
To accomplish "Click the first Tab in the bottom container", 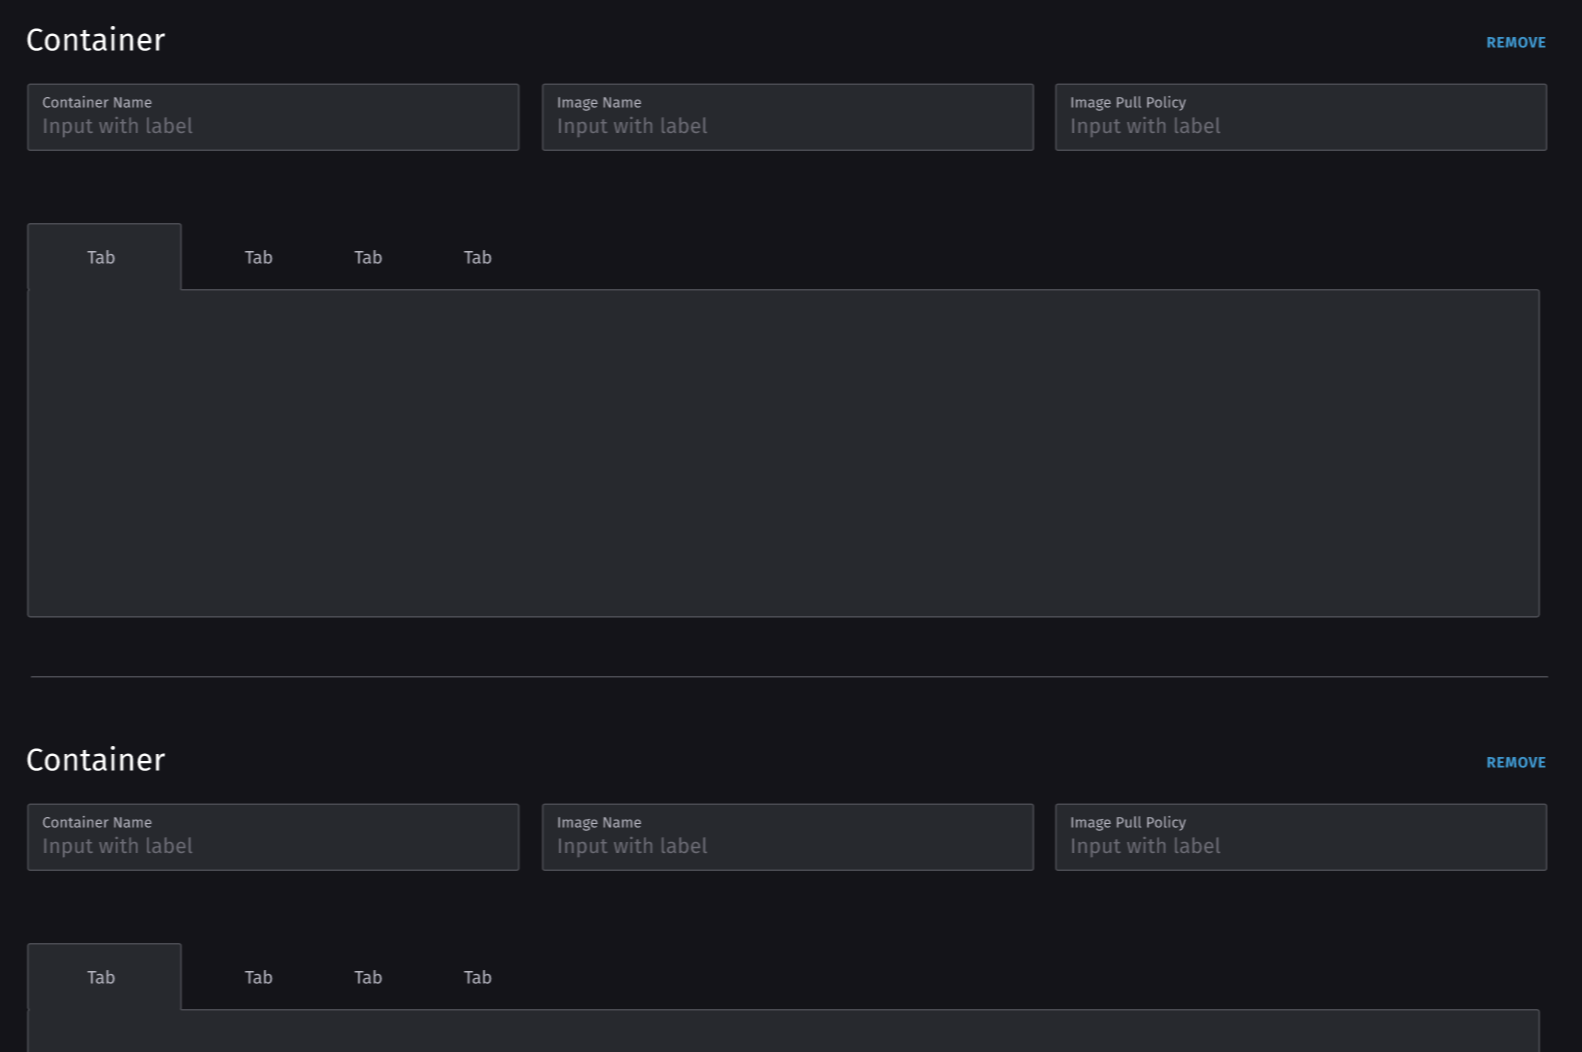I will coord(101,977).
